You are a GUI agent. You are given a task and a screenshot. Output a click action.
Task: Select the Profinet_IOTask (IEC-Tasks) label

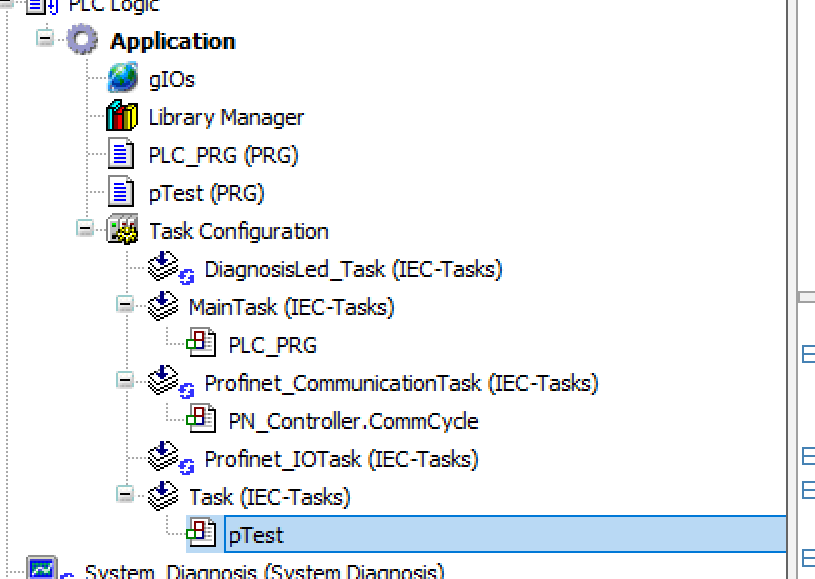(x=341, y=459)
